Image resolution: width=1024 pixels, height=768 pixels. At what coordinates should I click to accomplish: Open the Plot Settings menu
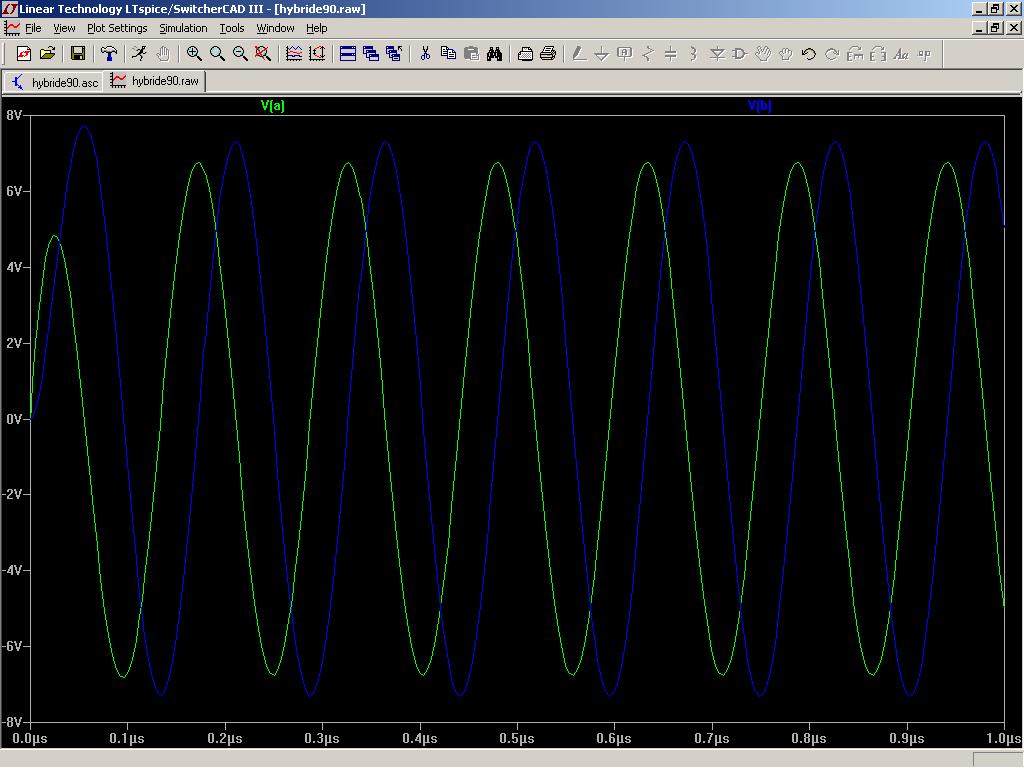pos(117,28)
